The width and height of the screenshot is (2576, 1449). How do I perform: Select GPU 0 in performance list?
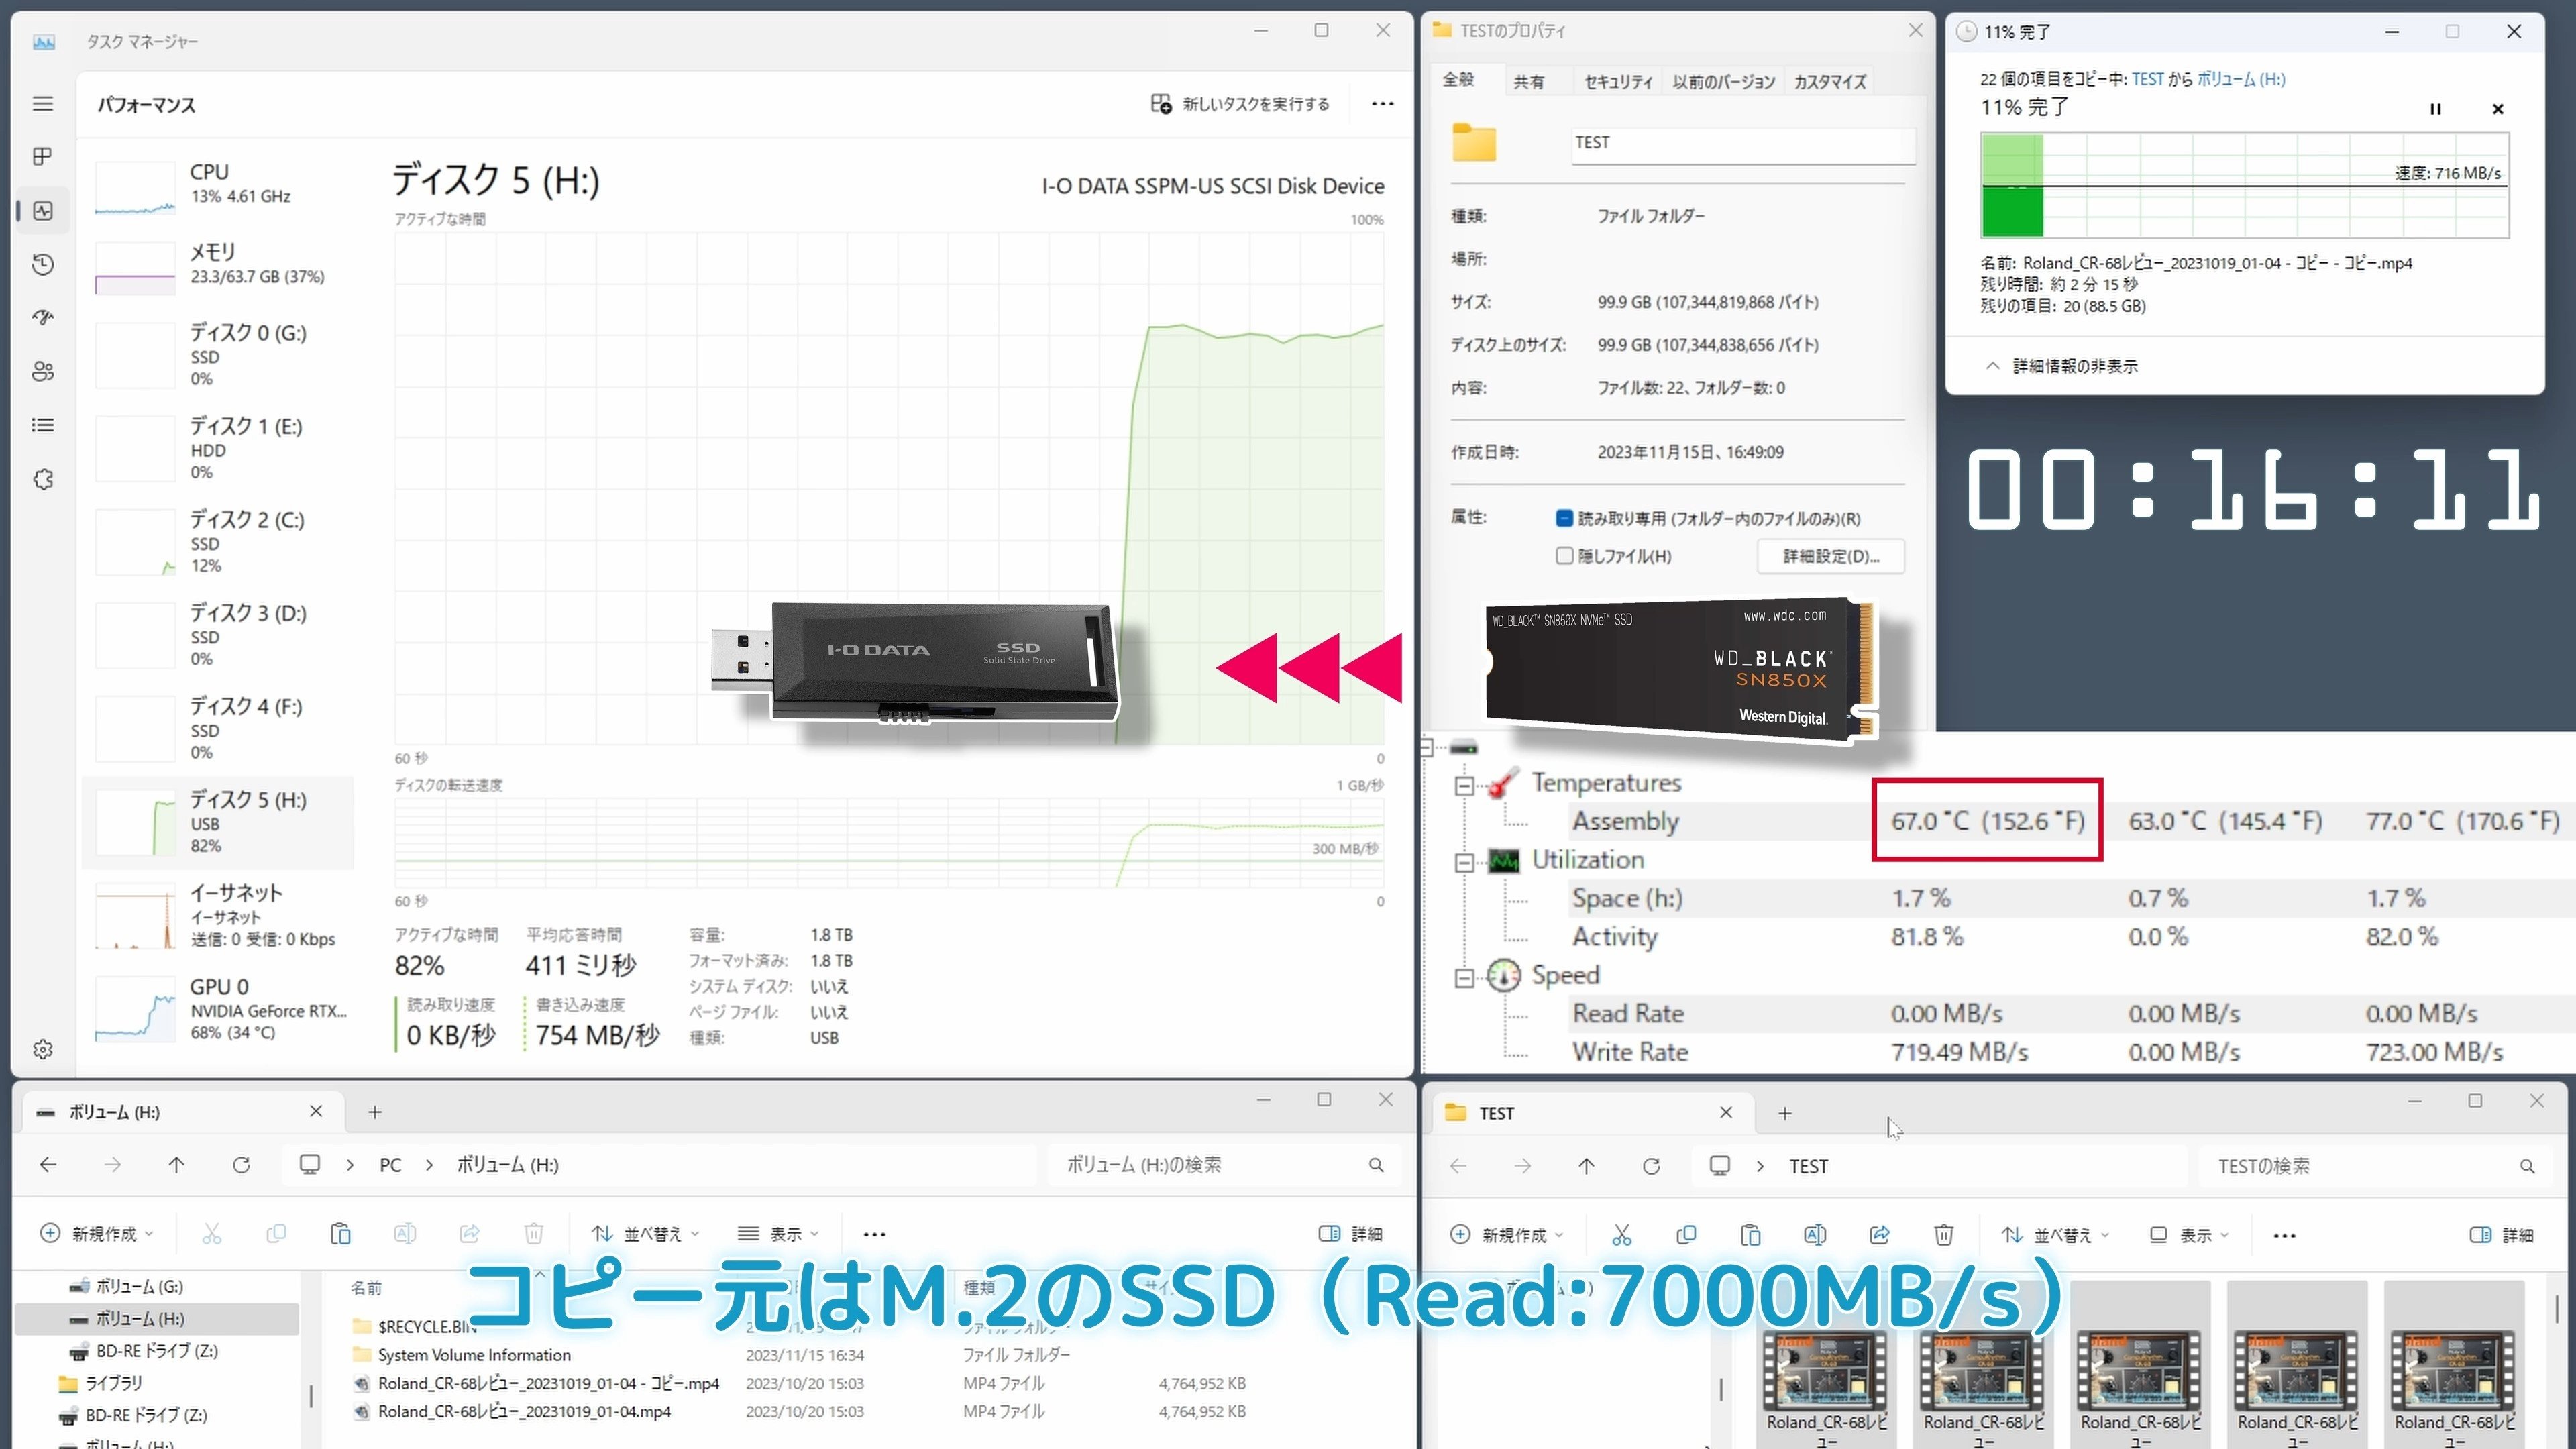click(218, 1009)
